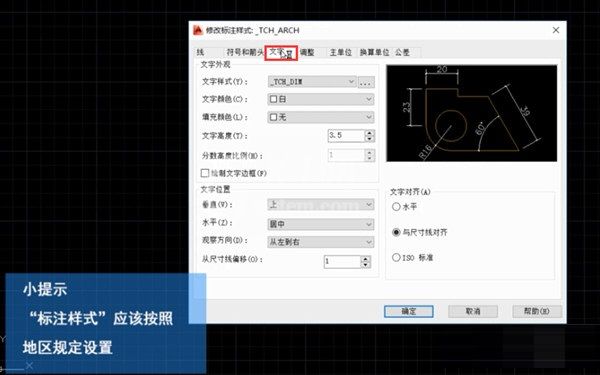Close the 修改标注样式 dialog

556,30
